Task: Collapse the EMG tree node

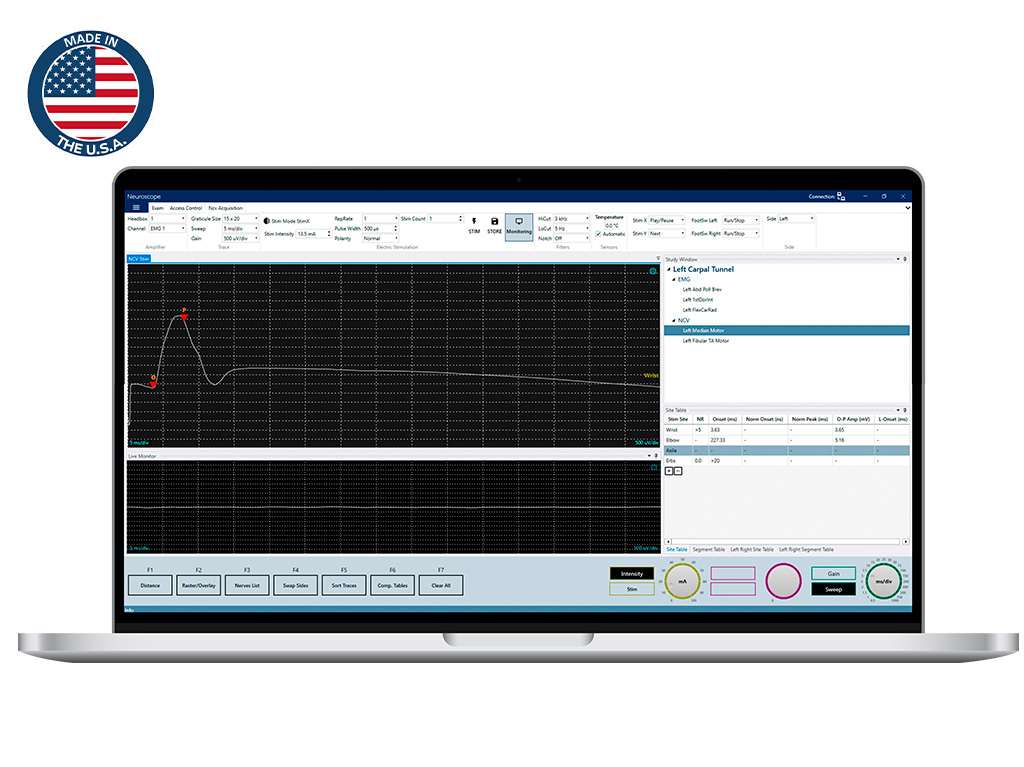Action: [x=674, y=280]
